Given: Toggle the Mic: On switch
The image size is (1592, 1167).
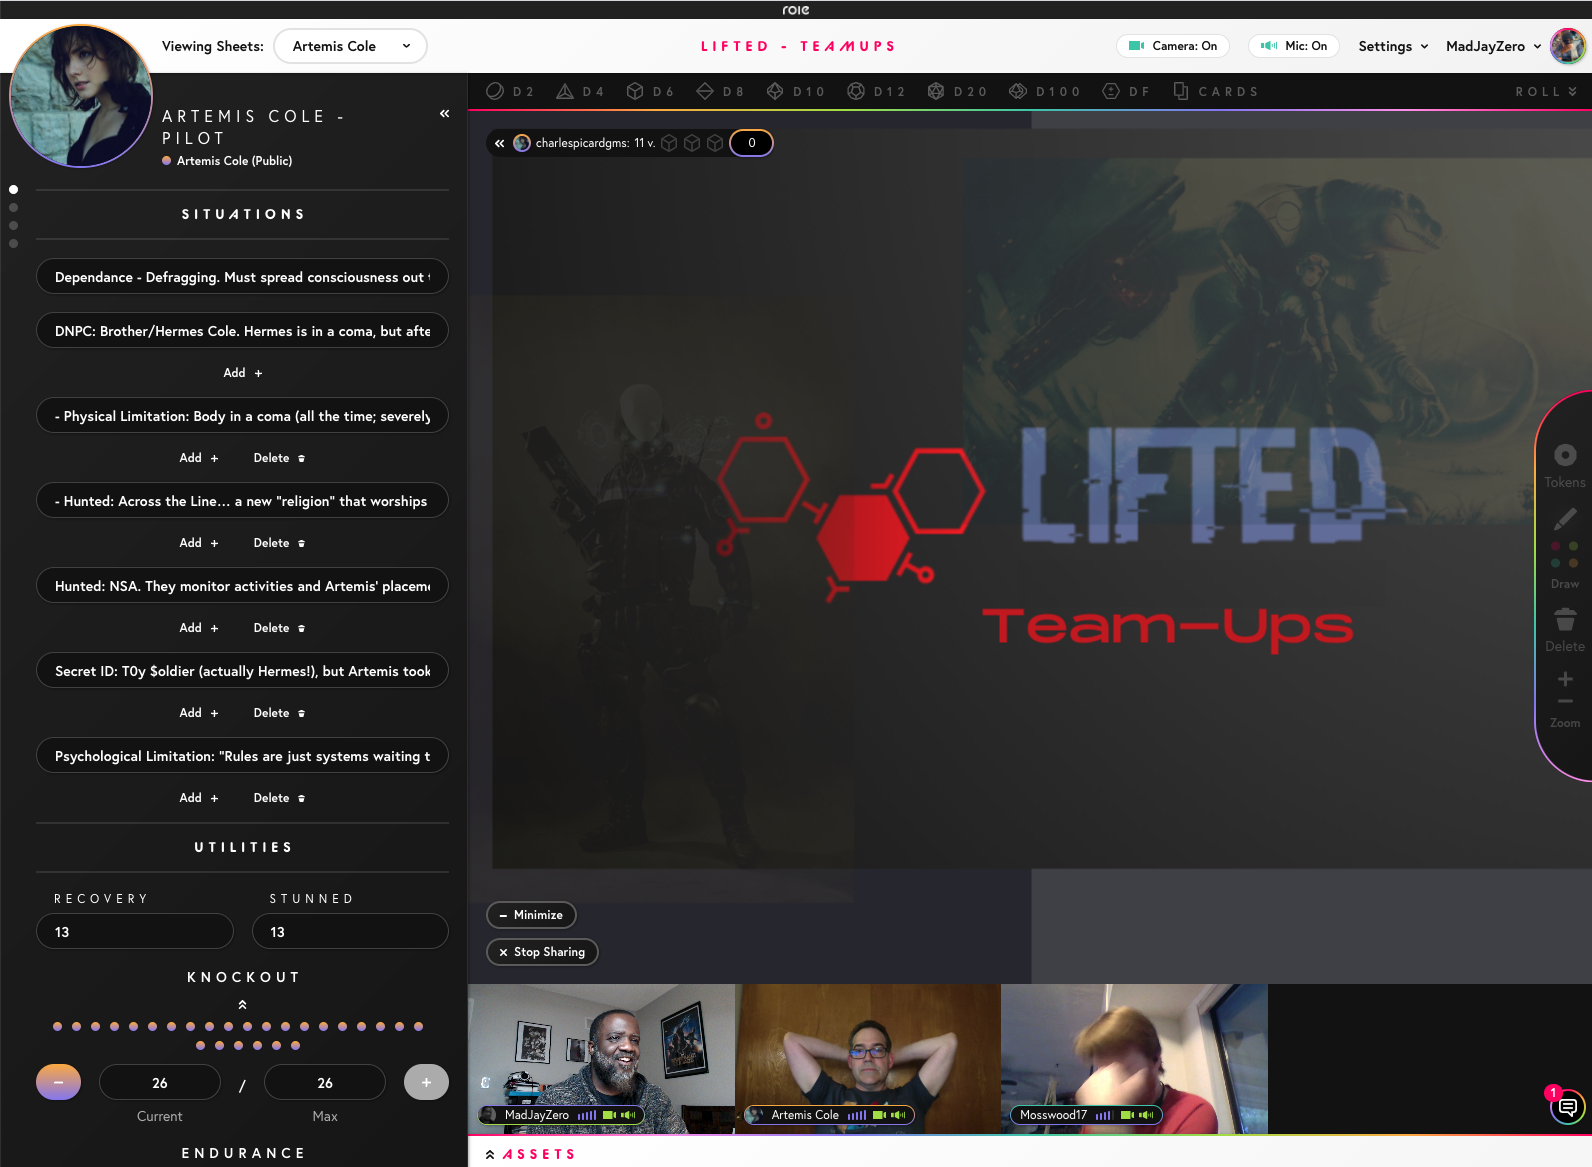Looking at the screenshot, I should coord(1294,46).
